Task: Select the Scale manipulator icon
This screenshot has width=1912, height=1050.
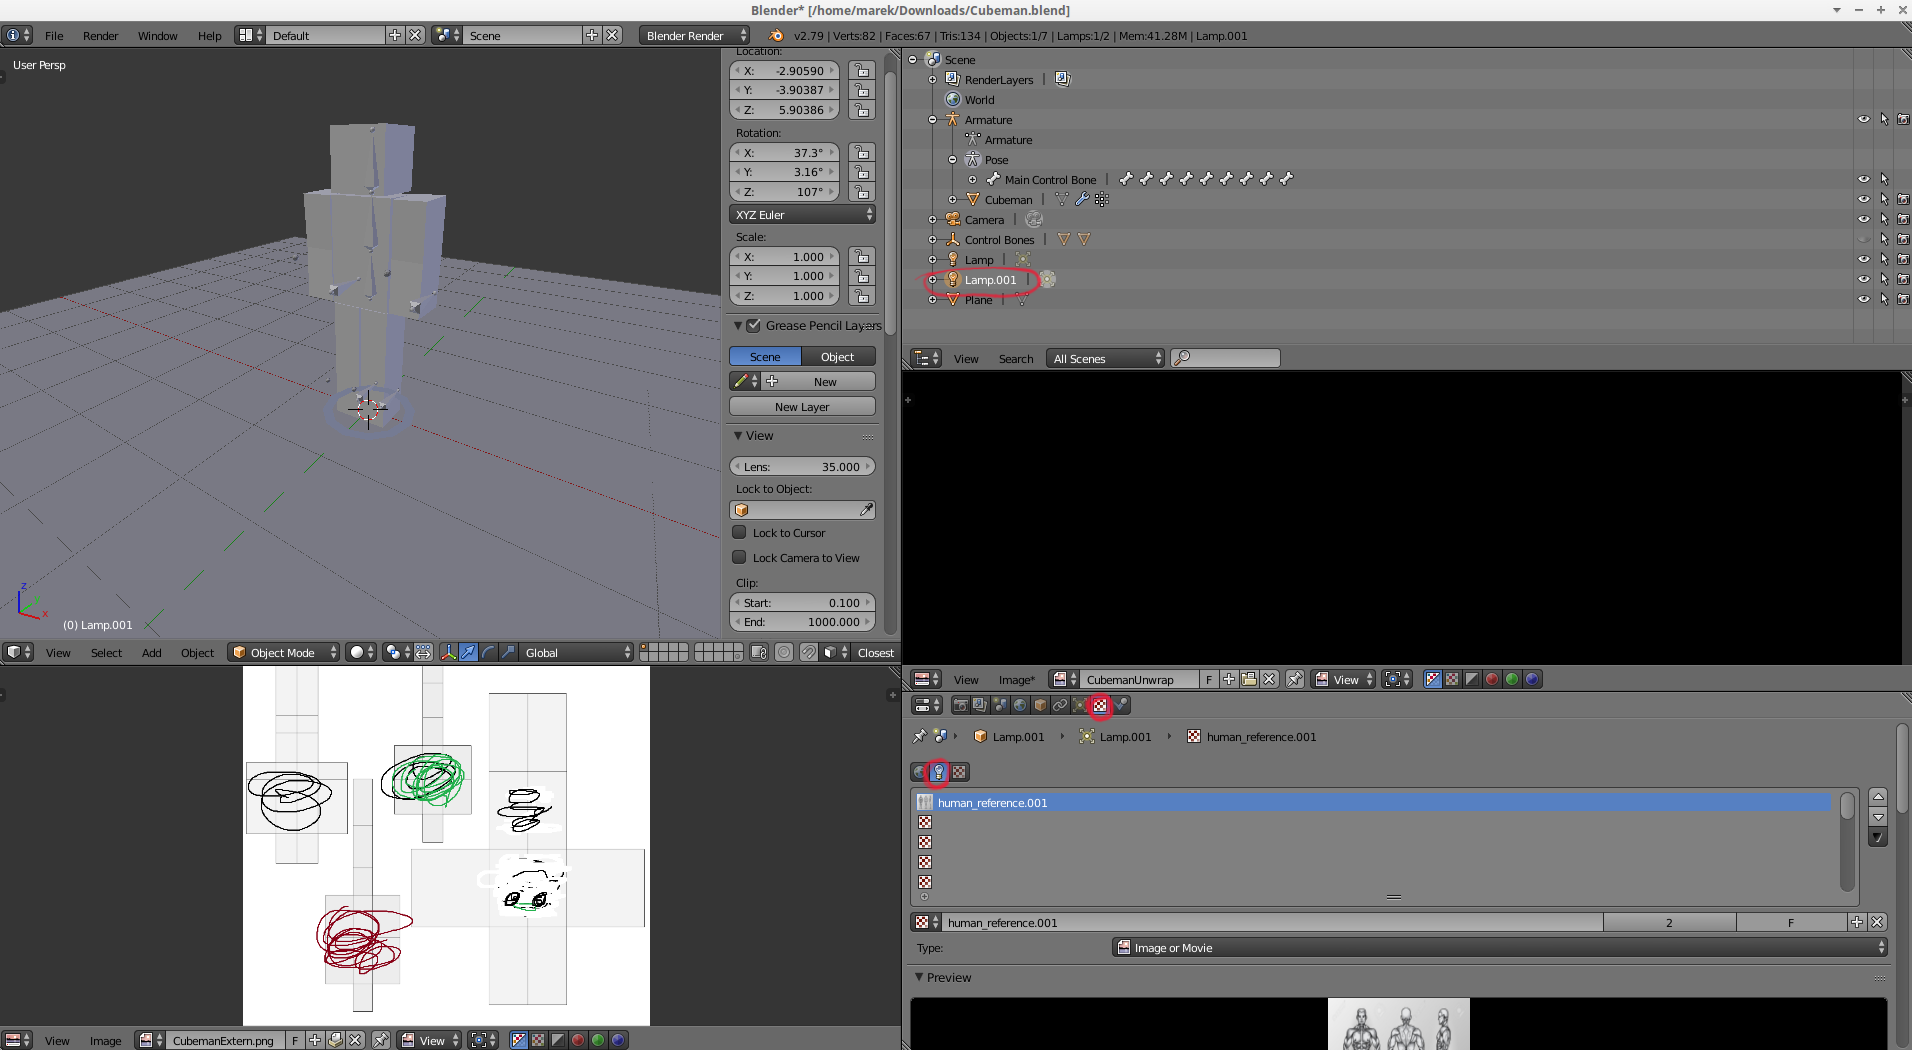Action: coord(508,652)
